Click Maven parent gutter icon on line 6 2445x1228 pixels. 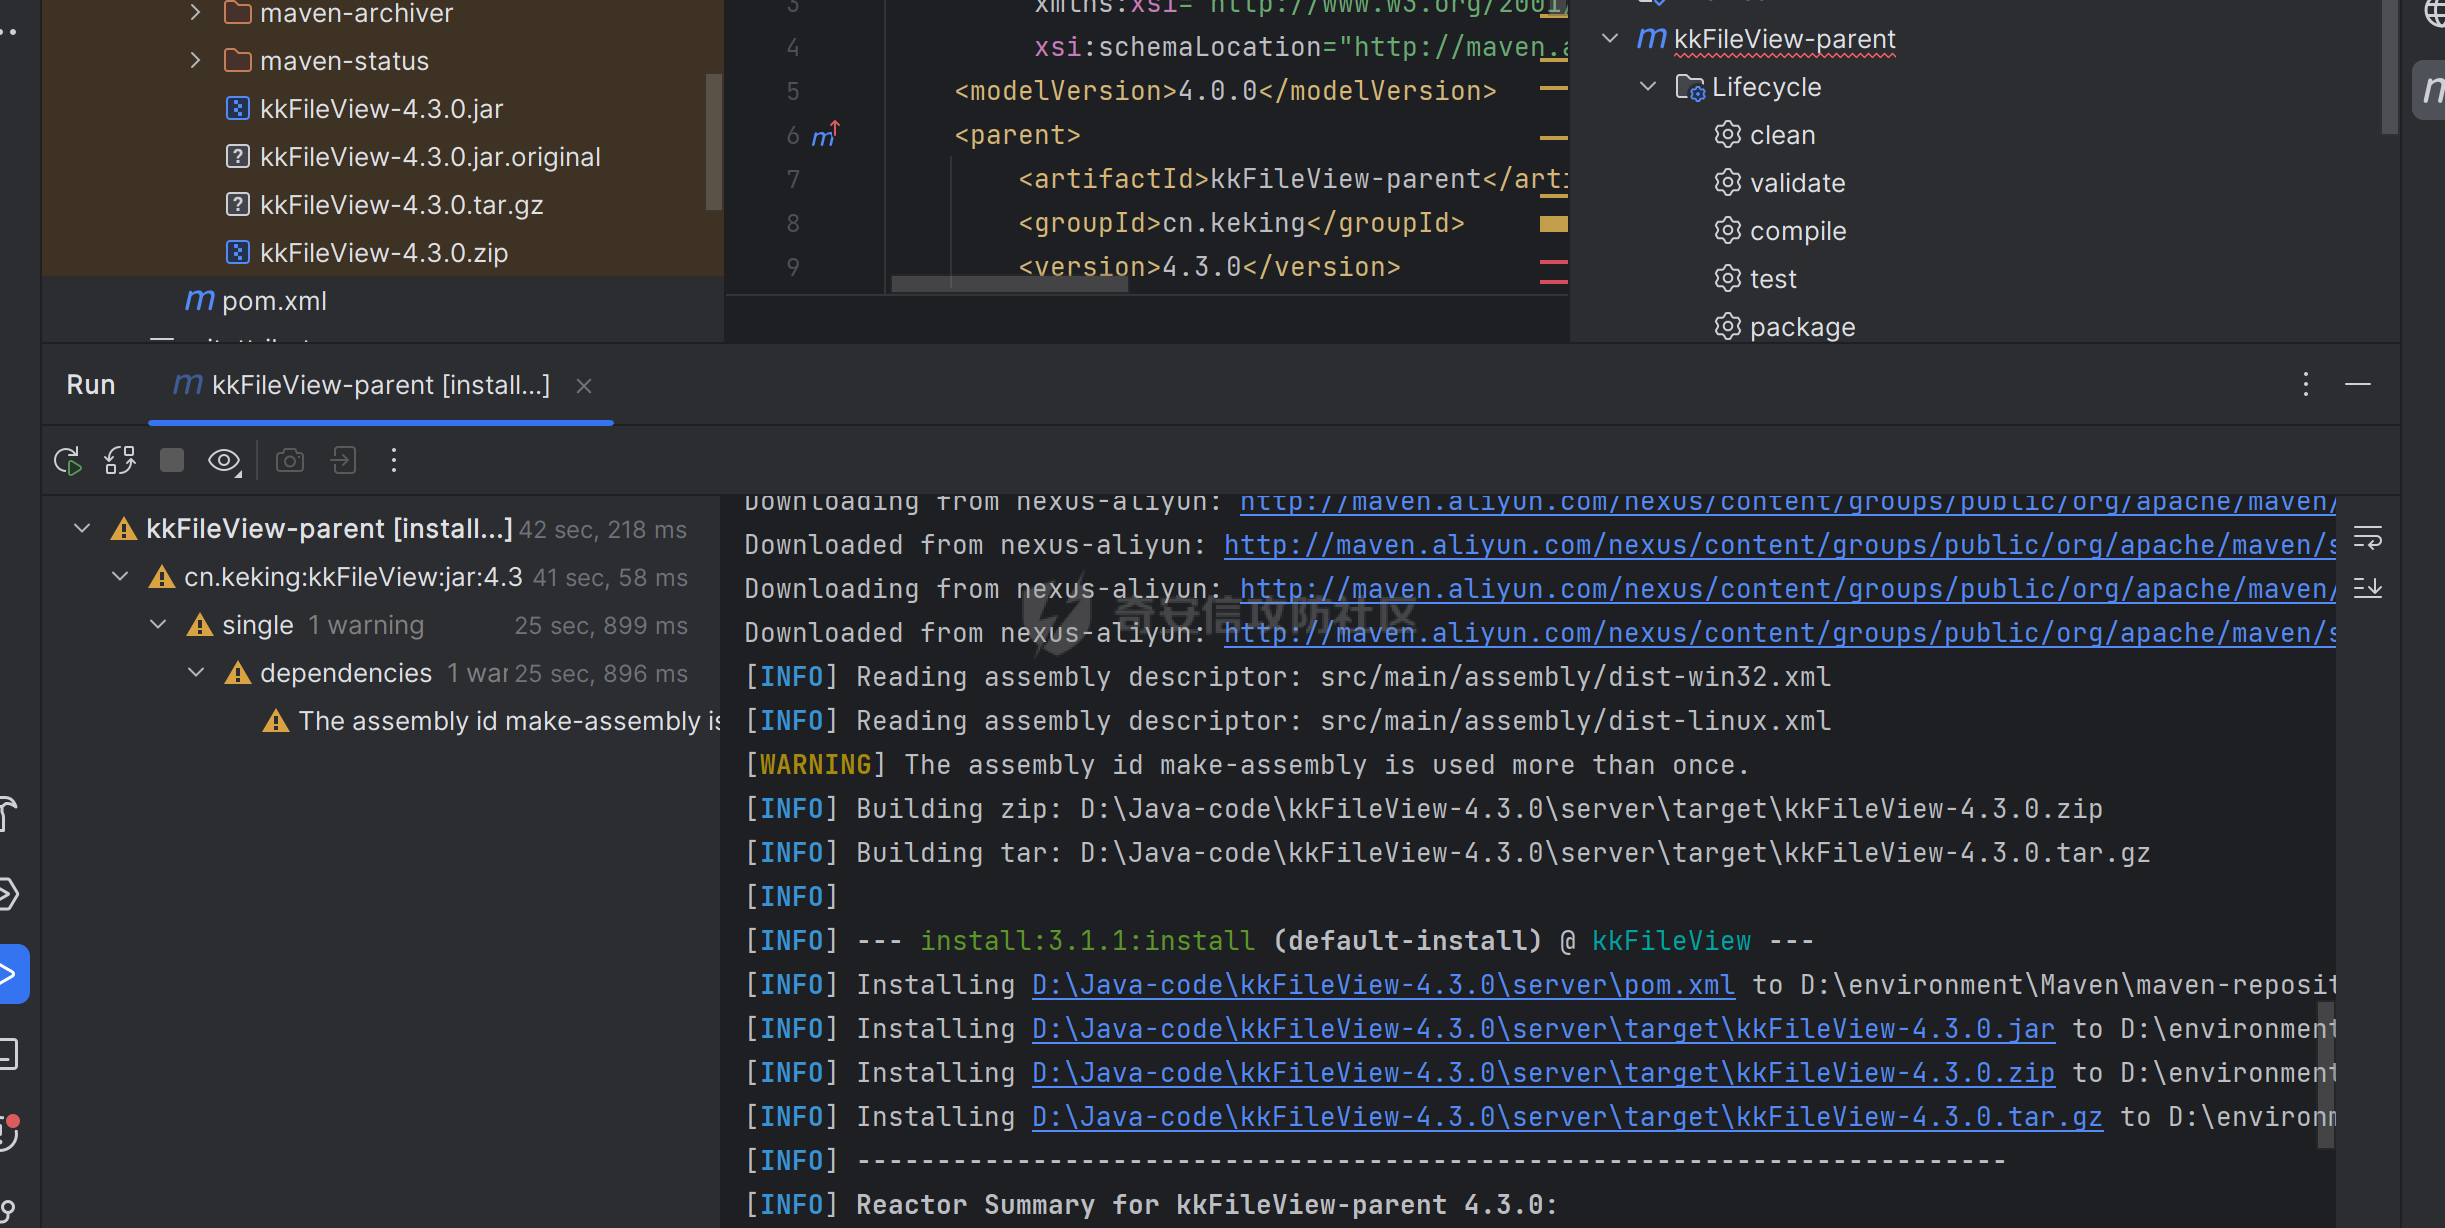[825, 134]
